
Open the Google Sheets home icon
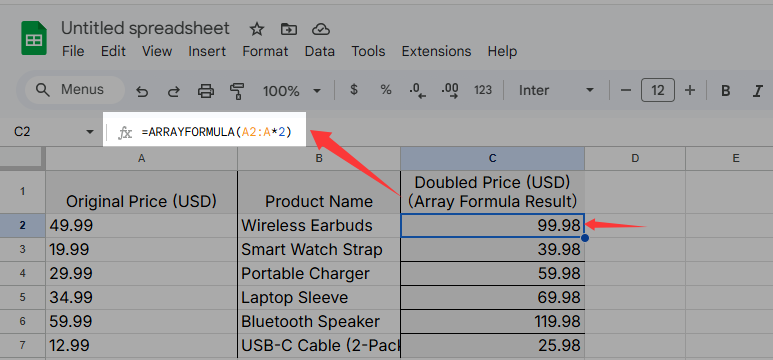pyautogui.click(x=34, y=38)
